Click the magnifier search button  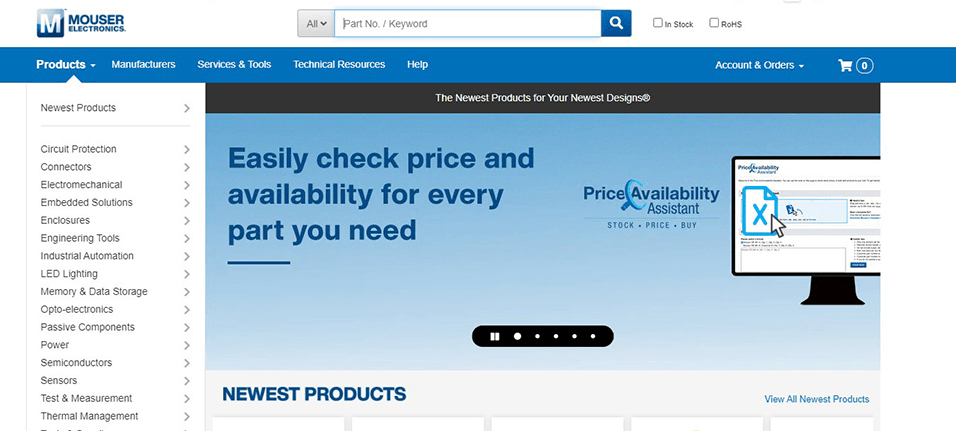click(x=616, y=23)
